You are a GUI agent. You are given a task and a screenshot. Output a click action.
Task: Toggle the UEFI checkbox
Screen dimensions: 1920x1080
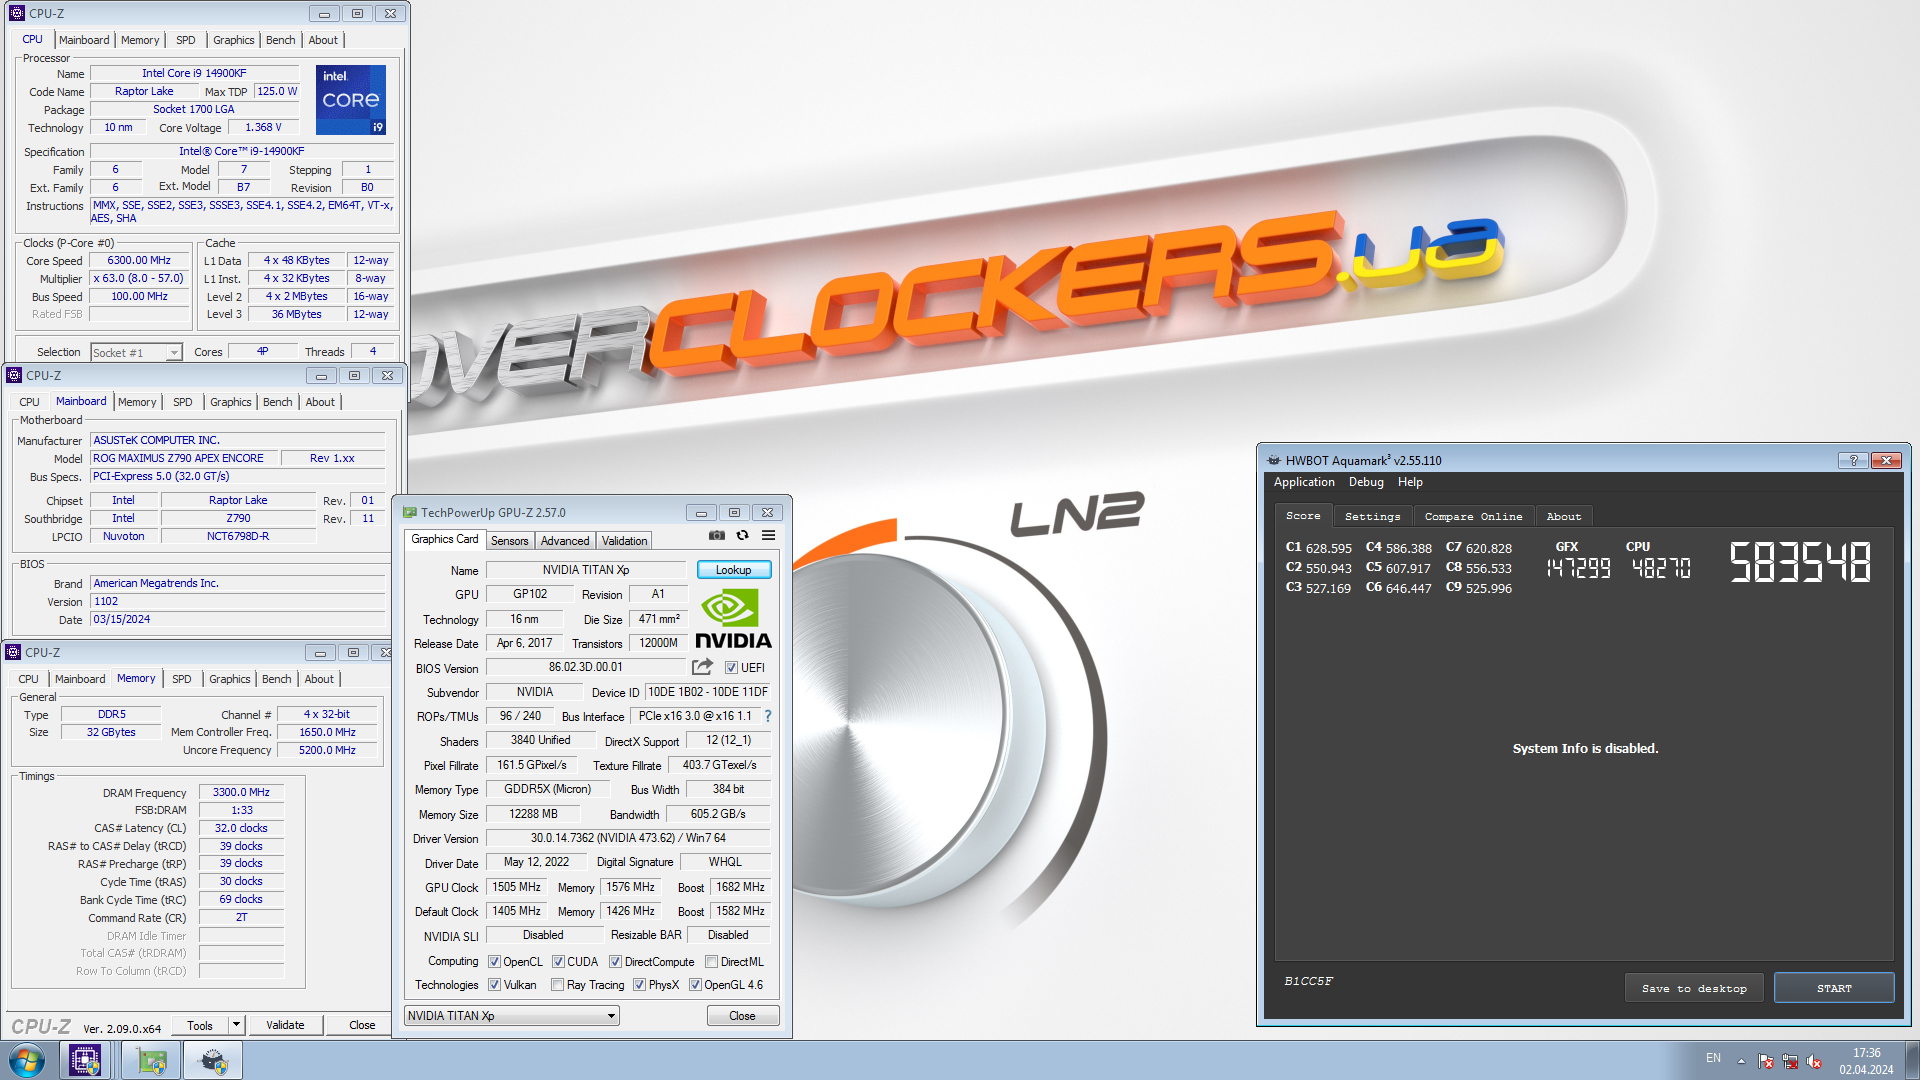pyautogui.click(x=731, y=668)
